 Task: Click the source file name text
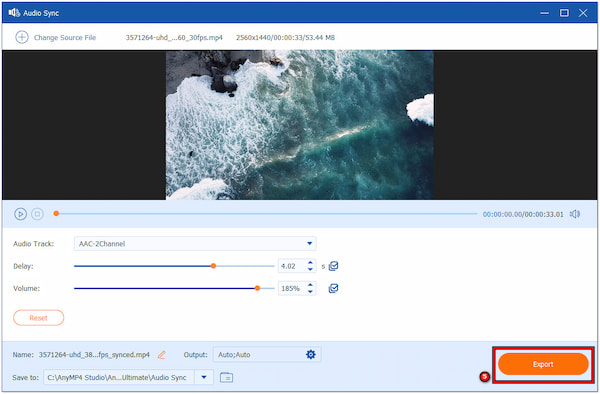tap(174, 37)
